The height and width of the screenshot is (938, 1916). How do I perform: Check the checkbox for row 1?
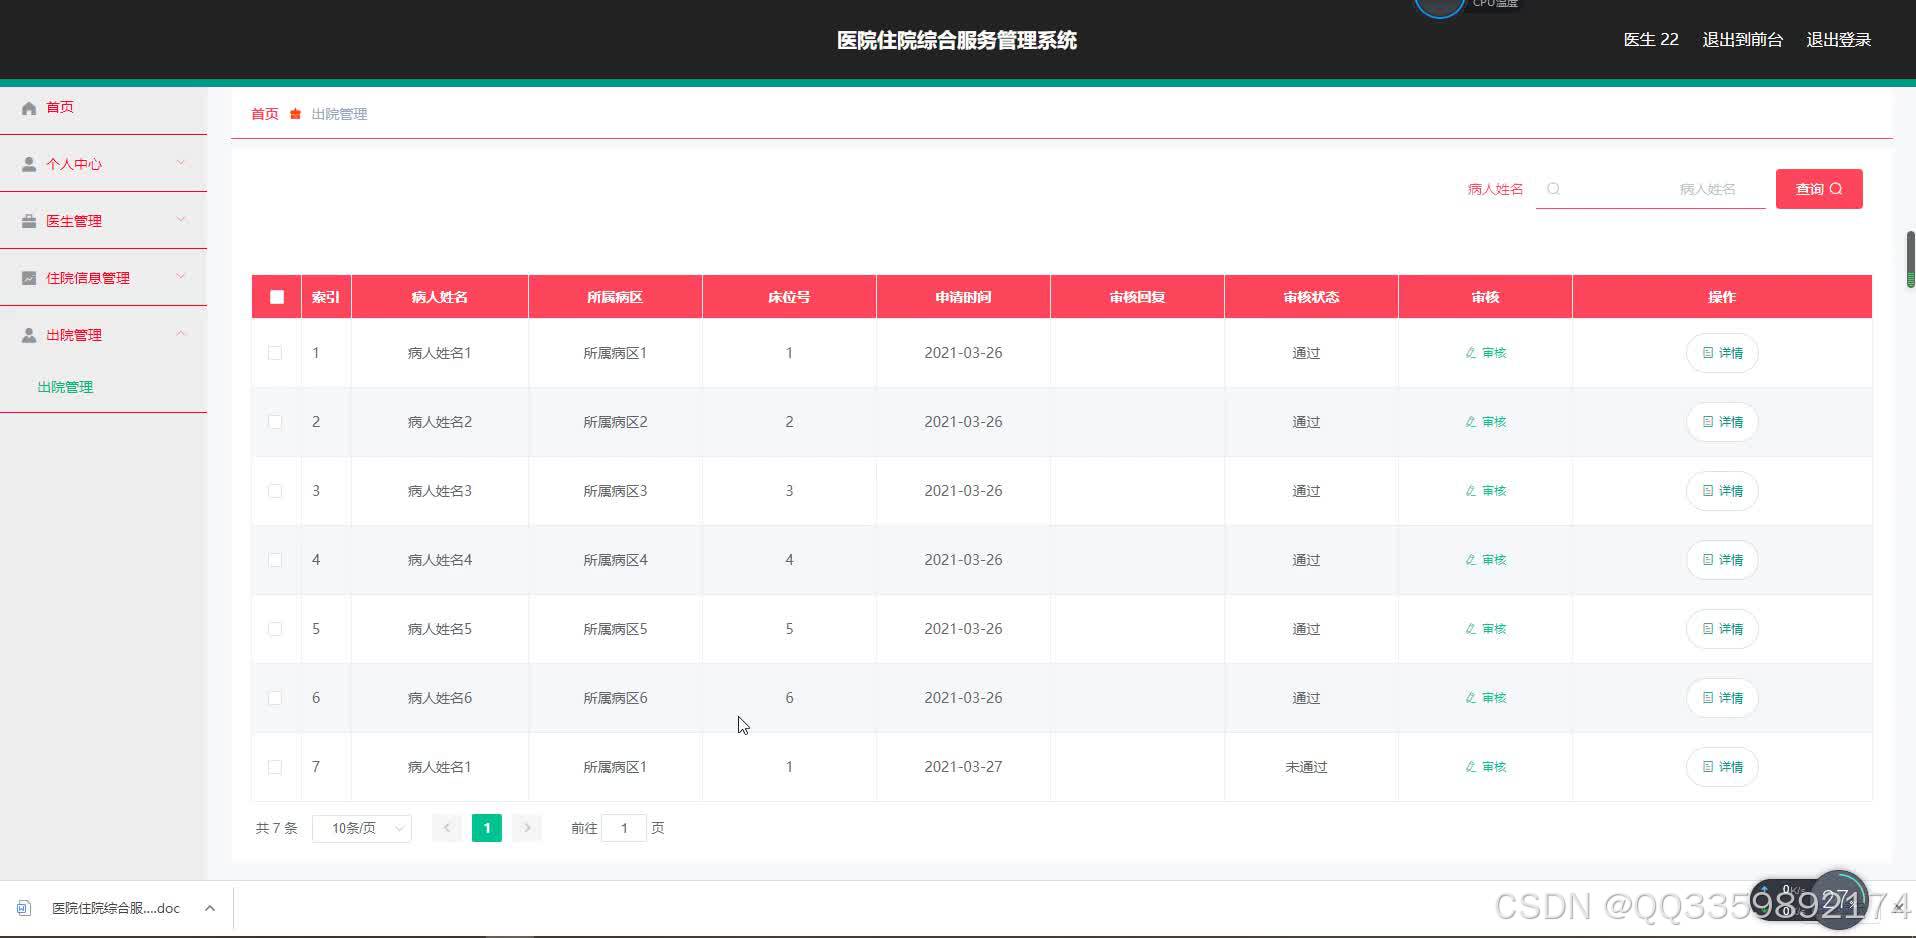(275, 353)
